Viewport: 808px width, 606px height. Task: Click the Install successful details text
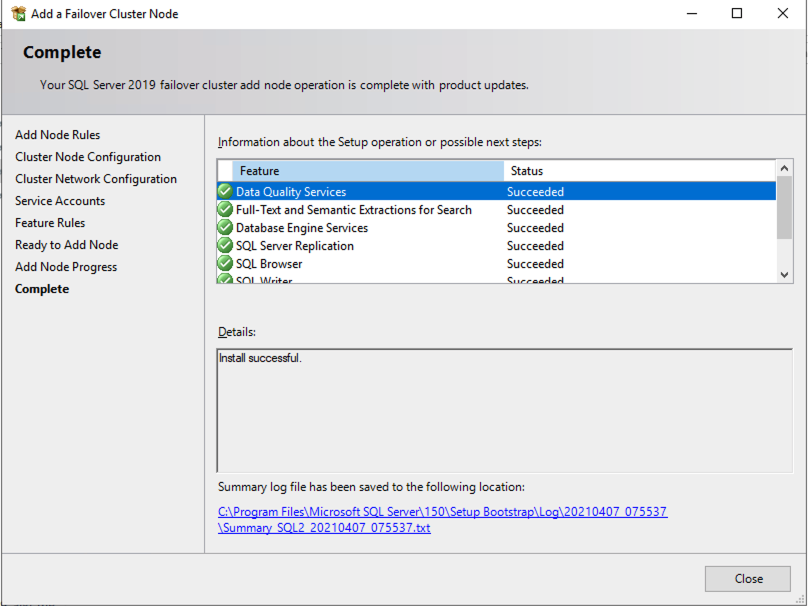(x=260, y=358)
